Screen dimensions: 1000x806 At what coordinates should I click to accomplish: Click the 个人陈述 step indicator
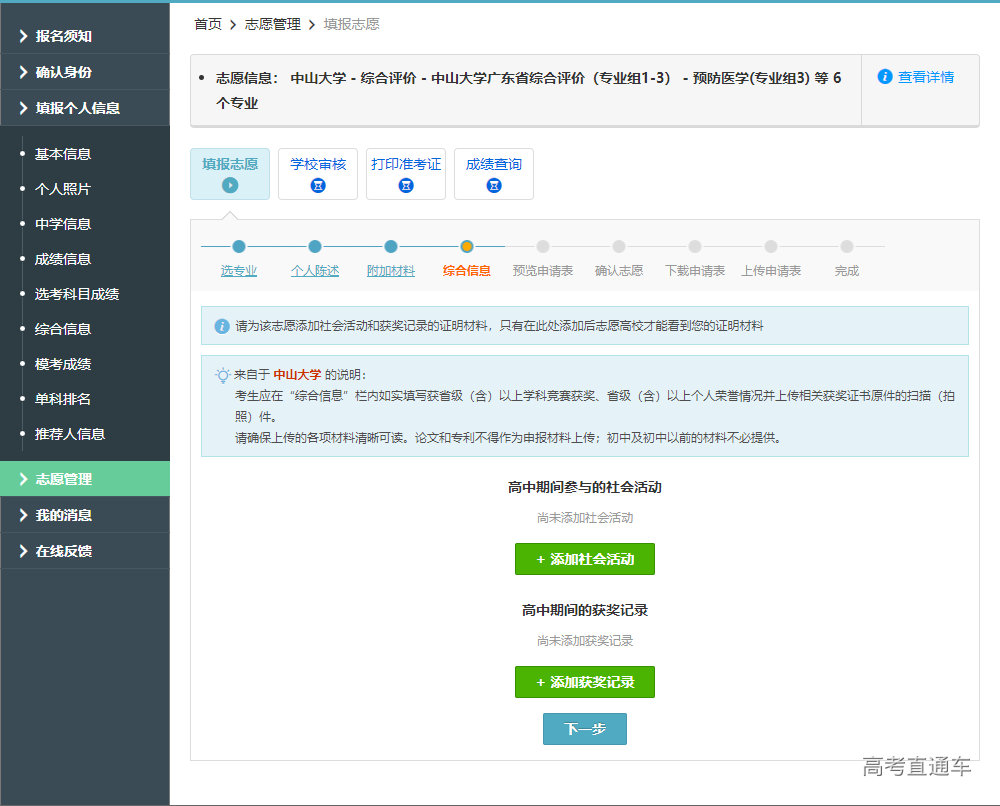(314, 246)
